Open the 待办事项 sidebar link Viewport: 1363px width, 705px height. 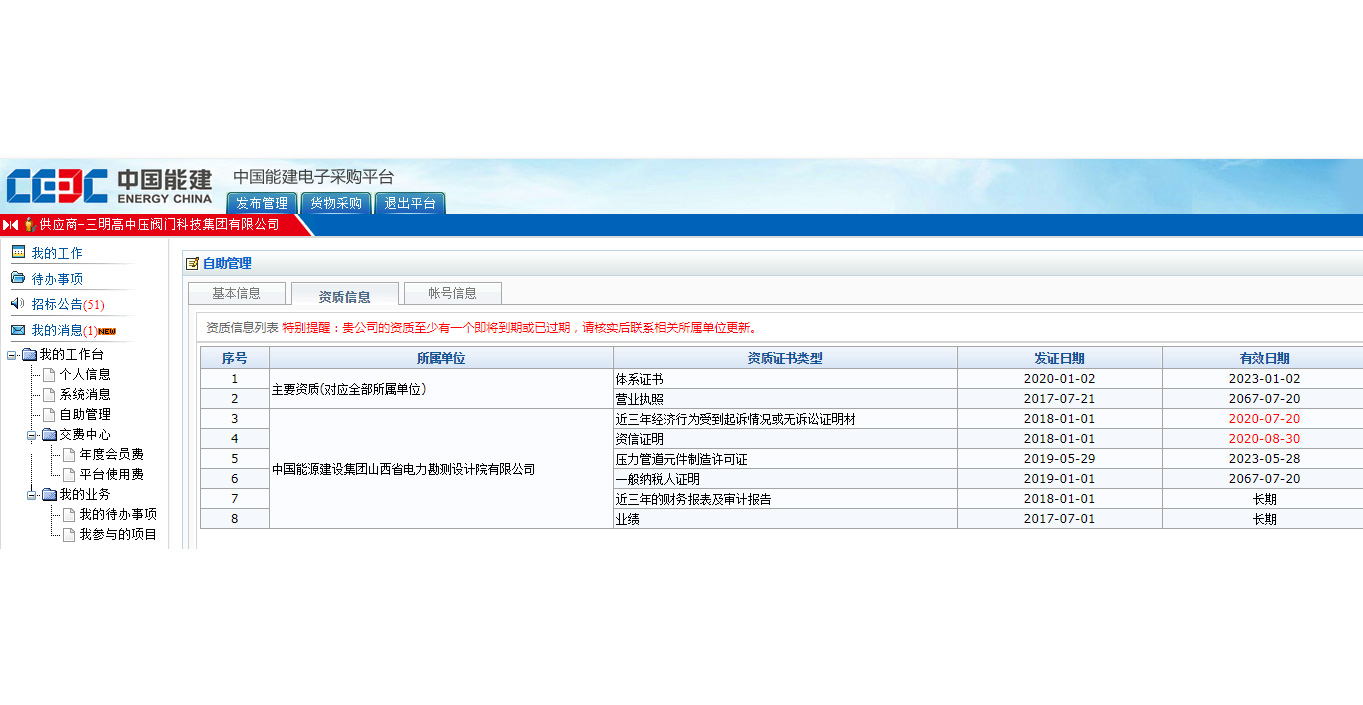point(57,279)
